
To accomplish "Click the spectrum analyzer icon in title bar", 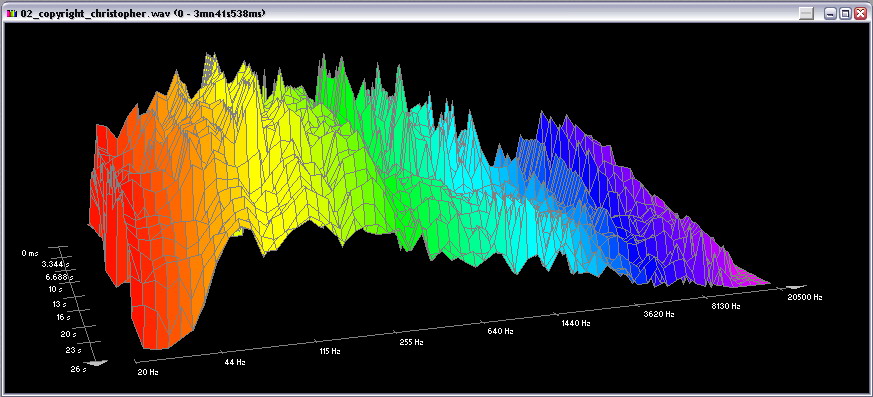I will tap(12, 13).
